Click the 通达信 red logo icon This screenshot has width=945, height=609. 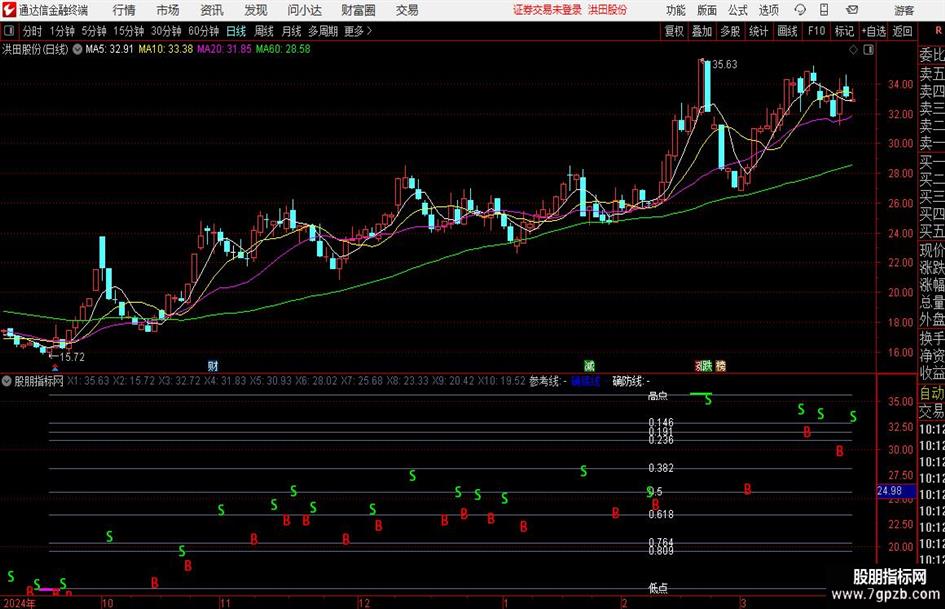tap(9, 10)
